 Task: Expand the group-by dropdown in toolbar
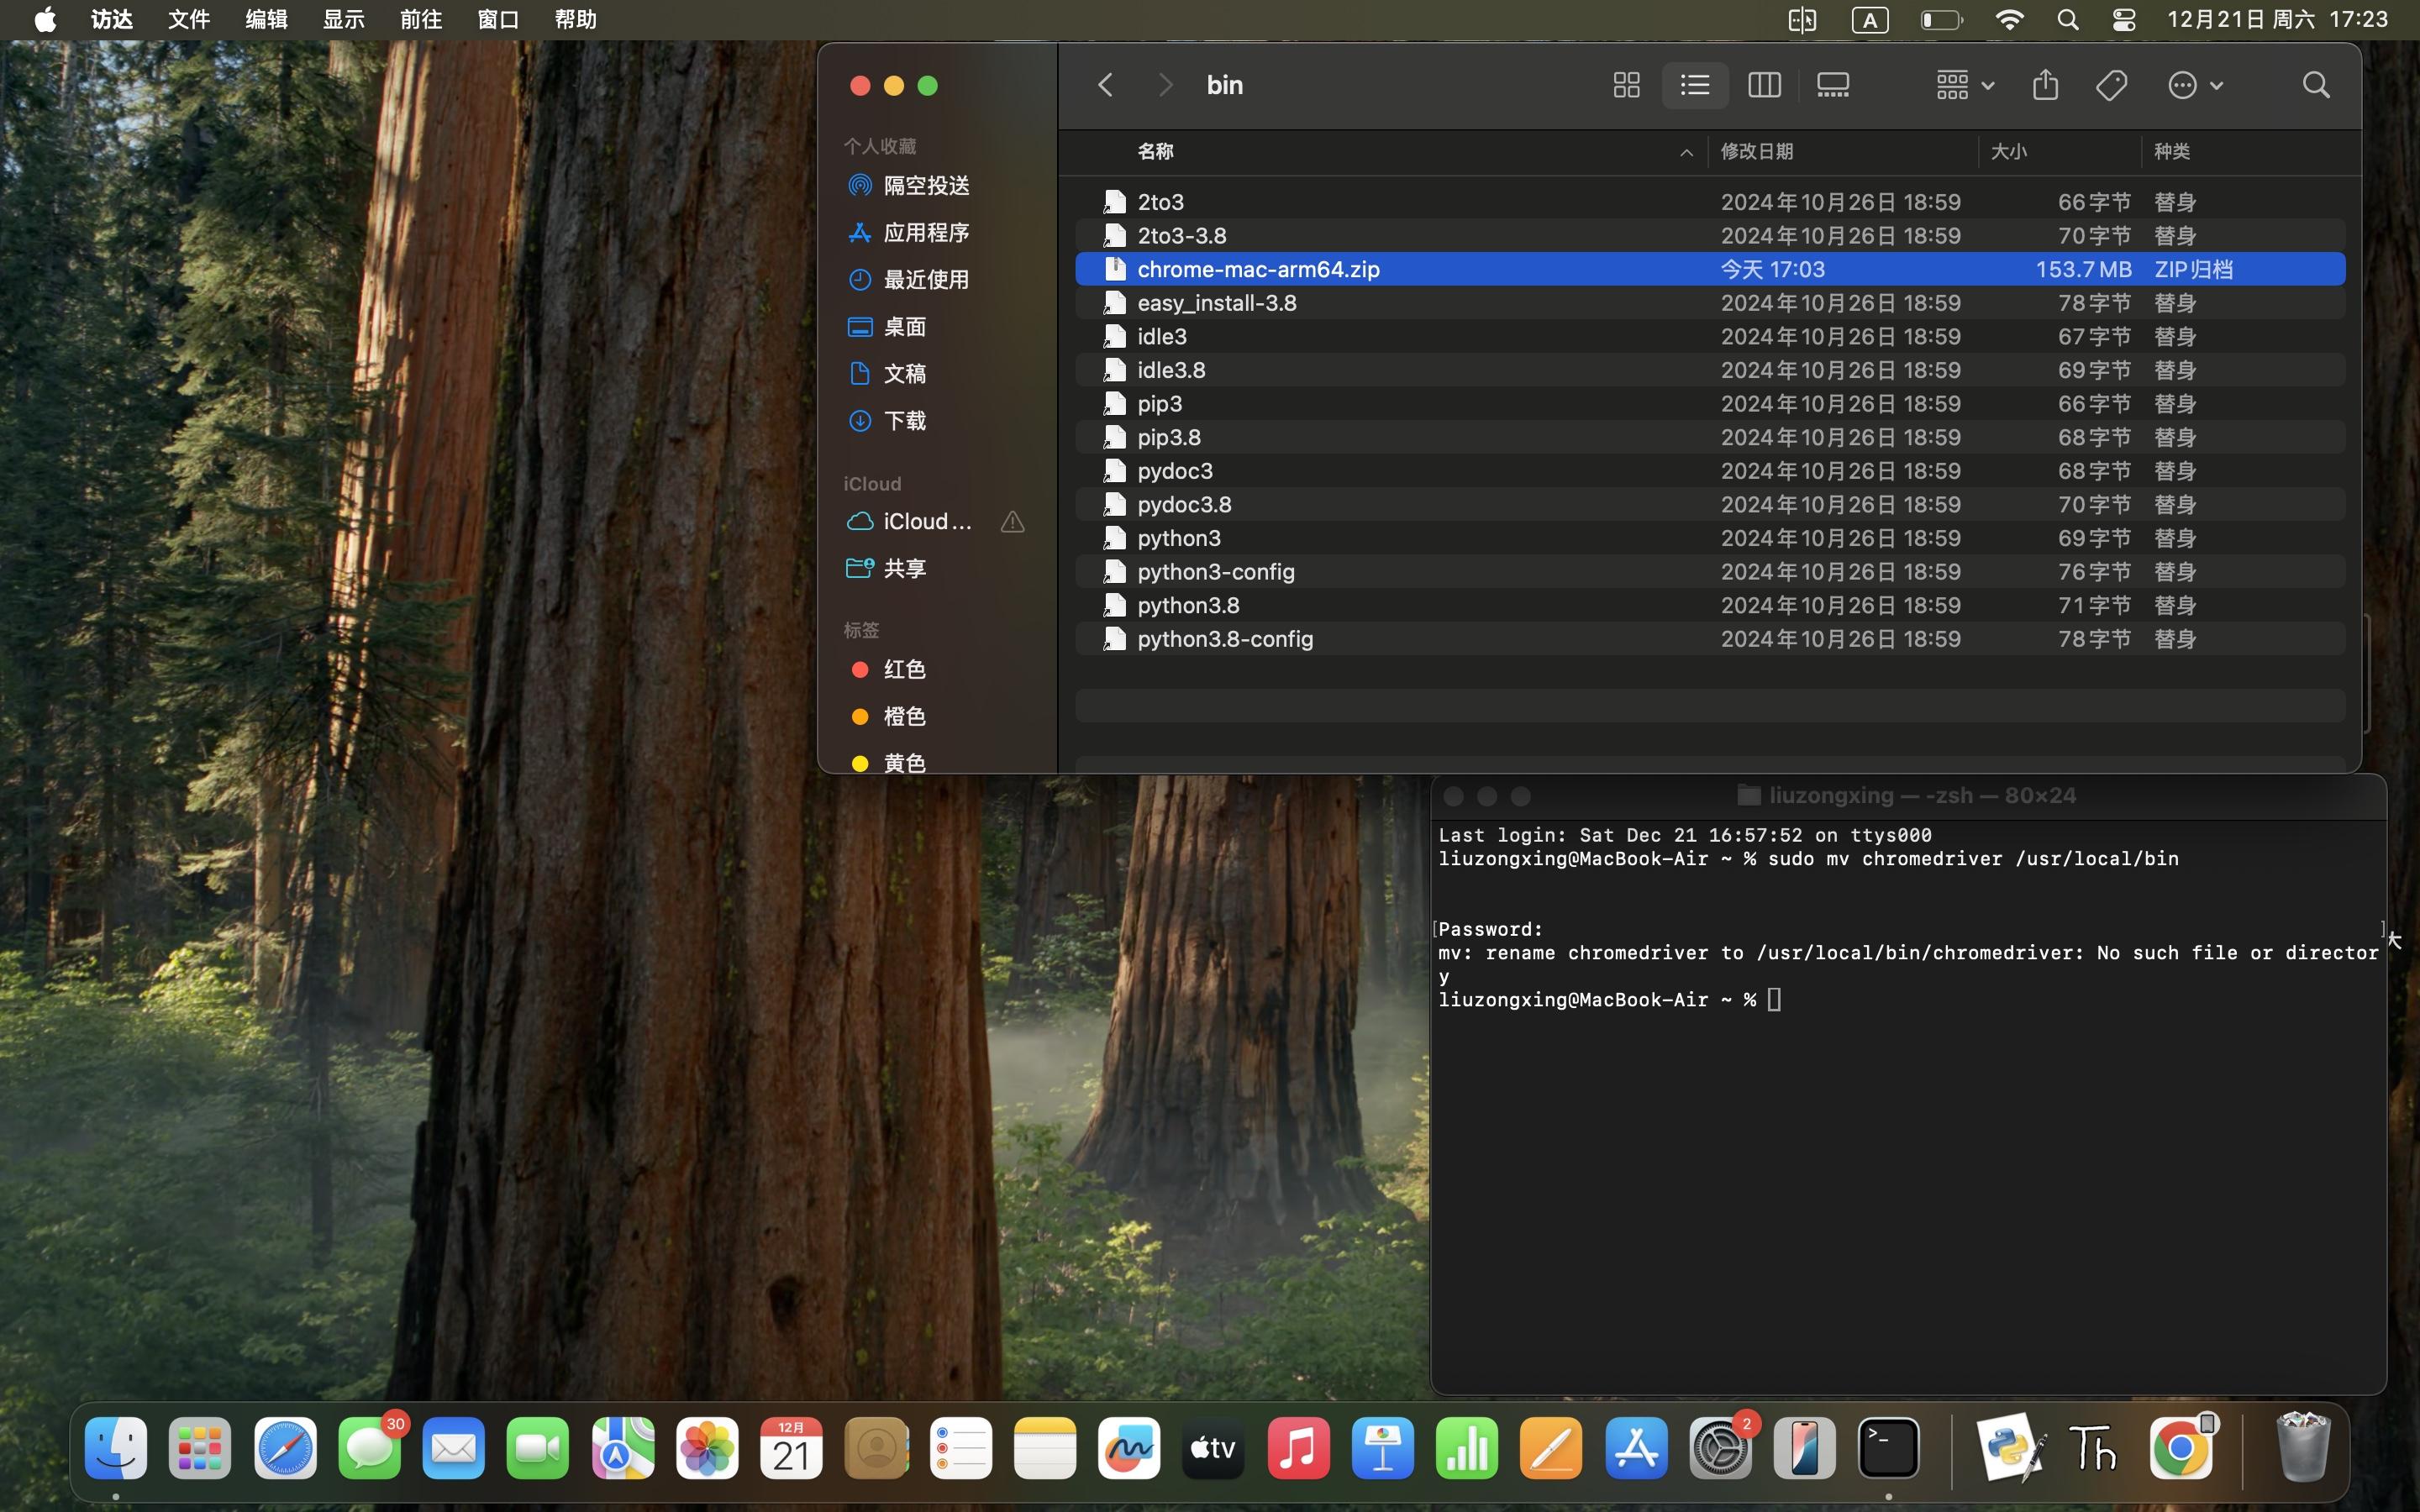click(1964, 85)
